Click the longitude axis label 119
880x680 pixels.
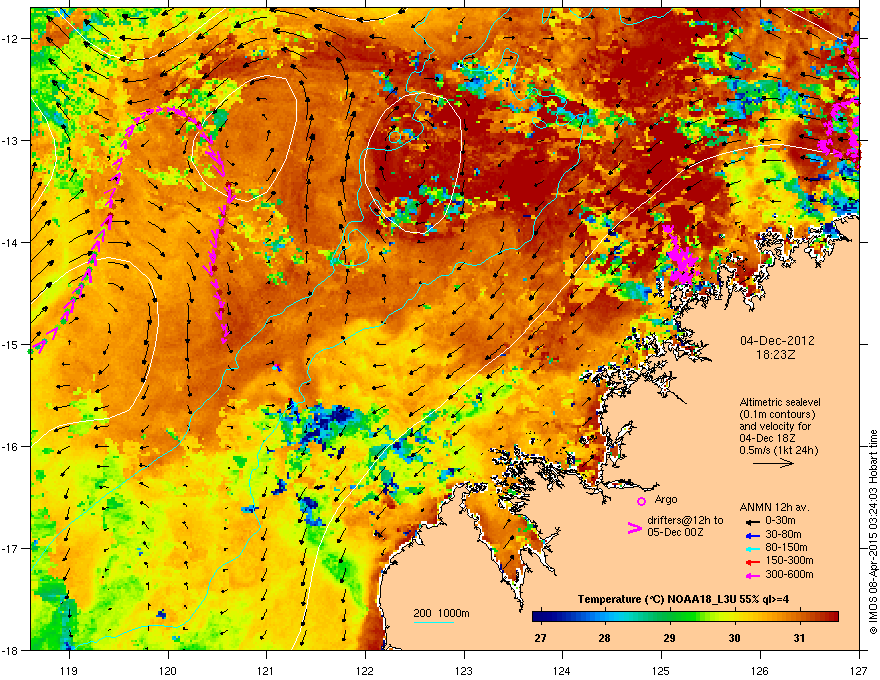(x=69, y=670)
